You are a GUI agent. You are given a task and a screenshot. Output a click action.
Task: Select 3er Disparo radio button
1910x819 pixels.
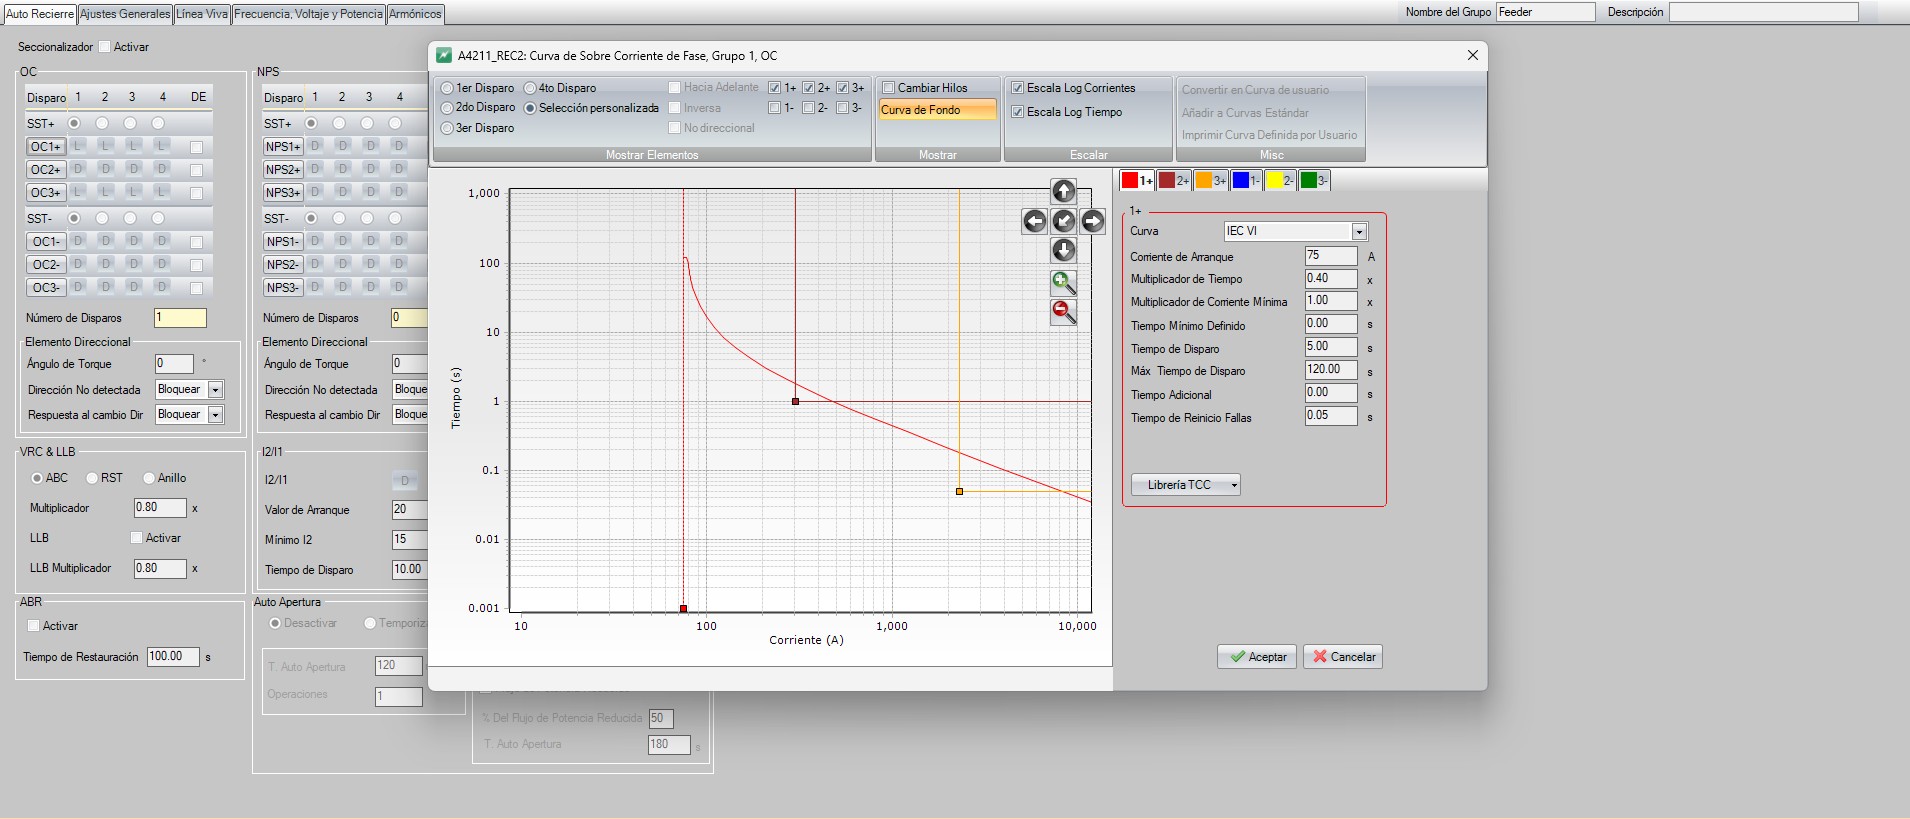click(447, 128)
